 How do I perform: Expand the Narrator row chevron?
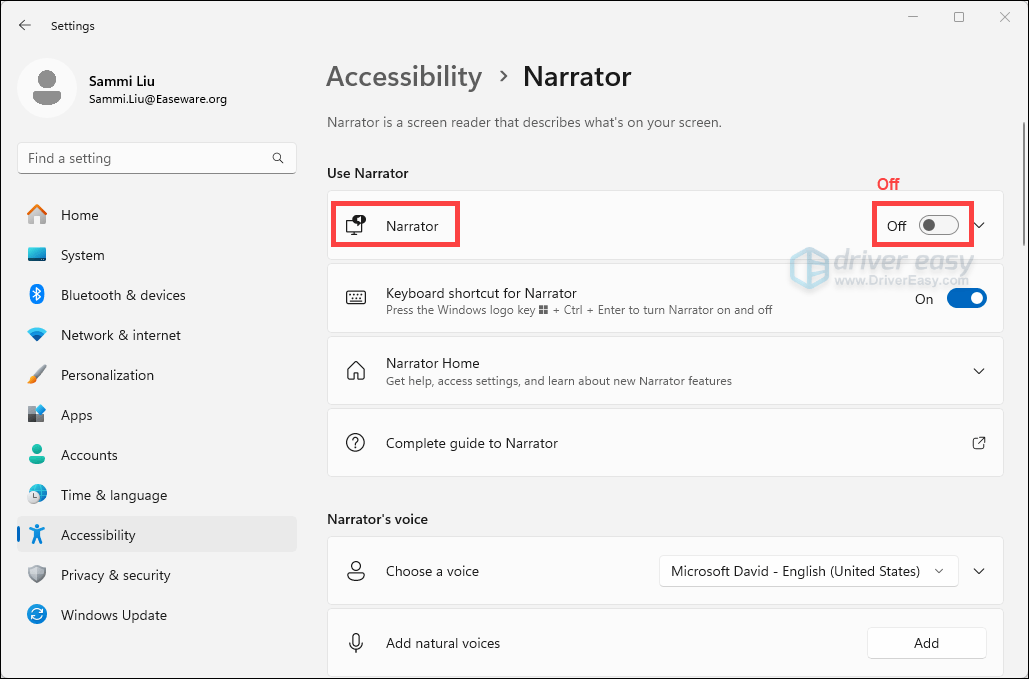pyautogui.click(x=979, y=226)
